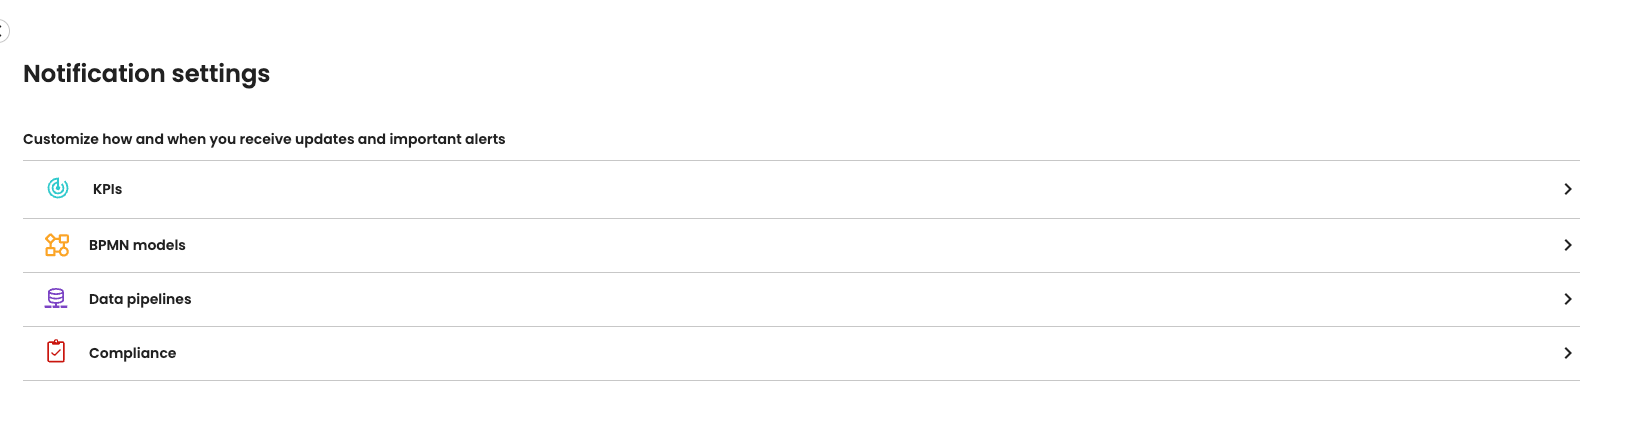
Task: Select the Compliance label text
Action: pyautogui.click(x=132, y=353)
